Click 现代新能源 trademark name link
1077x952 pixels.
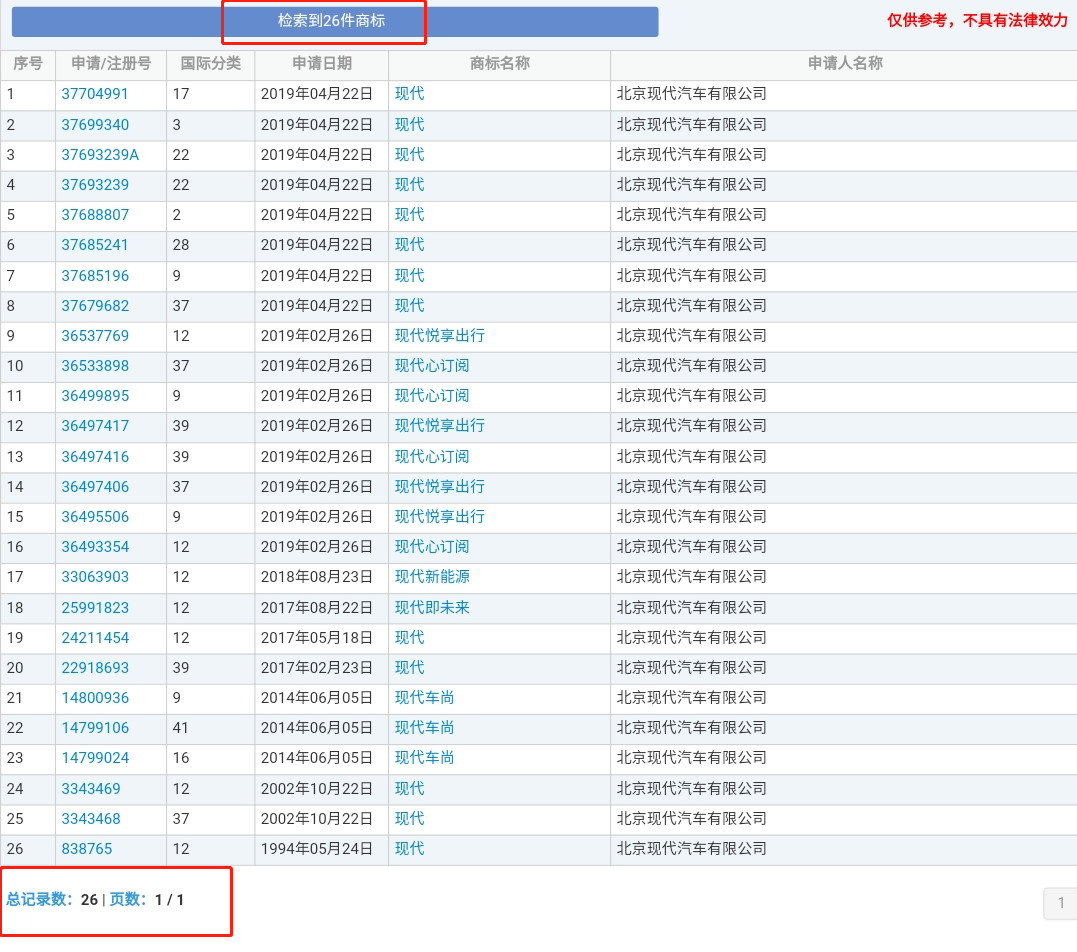pos(431,577)
